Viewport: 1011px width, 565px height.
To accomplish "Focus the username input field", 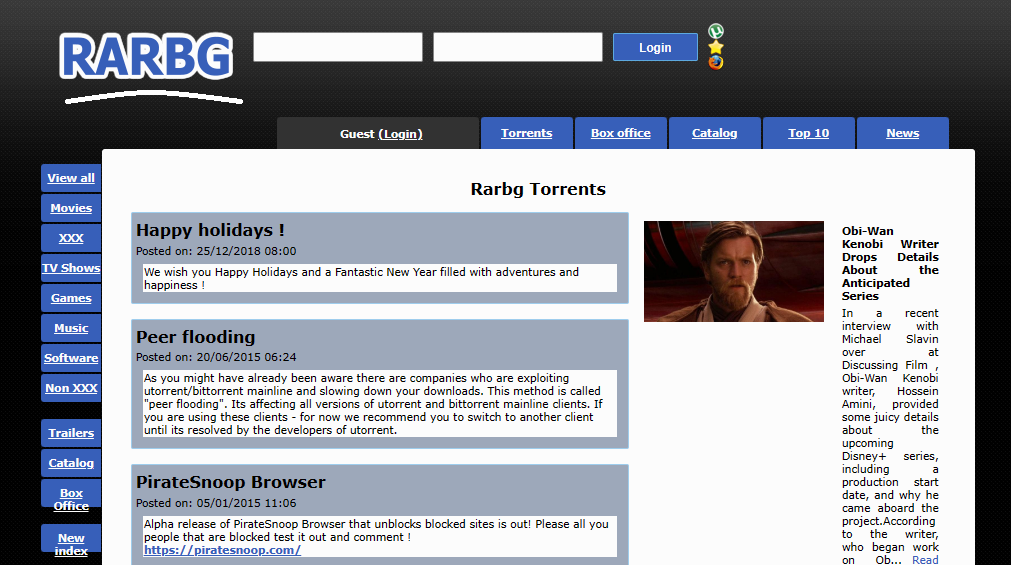I will pyautogui.click(x=338, y=47).
